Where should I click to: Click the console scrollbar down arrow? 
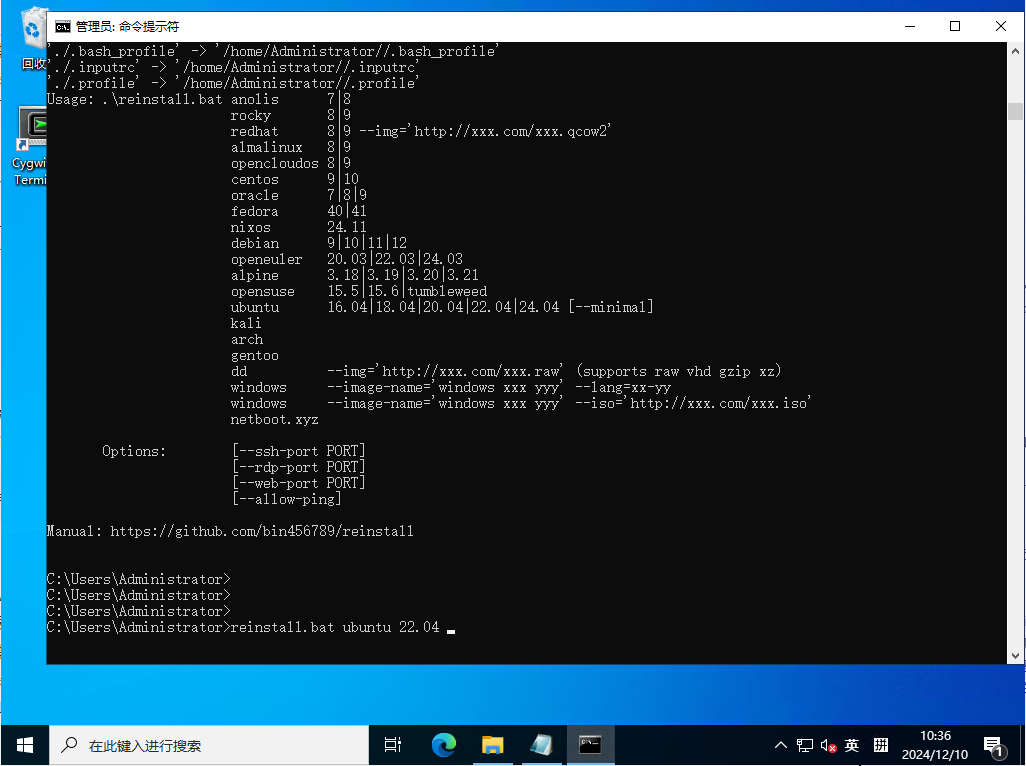(1016, 655)
